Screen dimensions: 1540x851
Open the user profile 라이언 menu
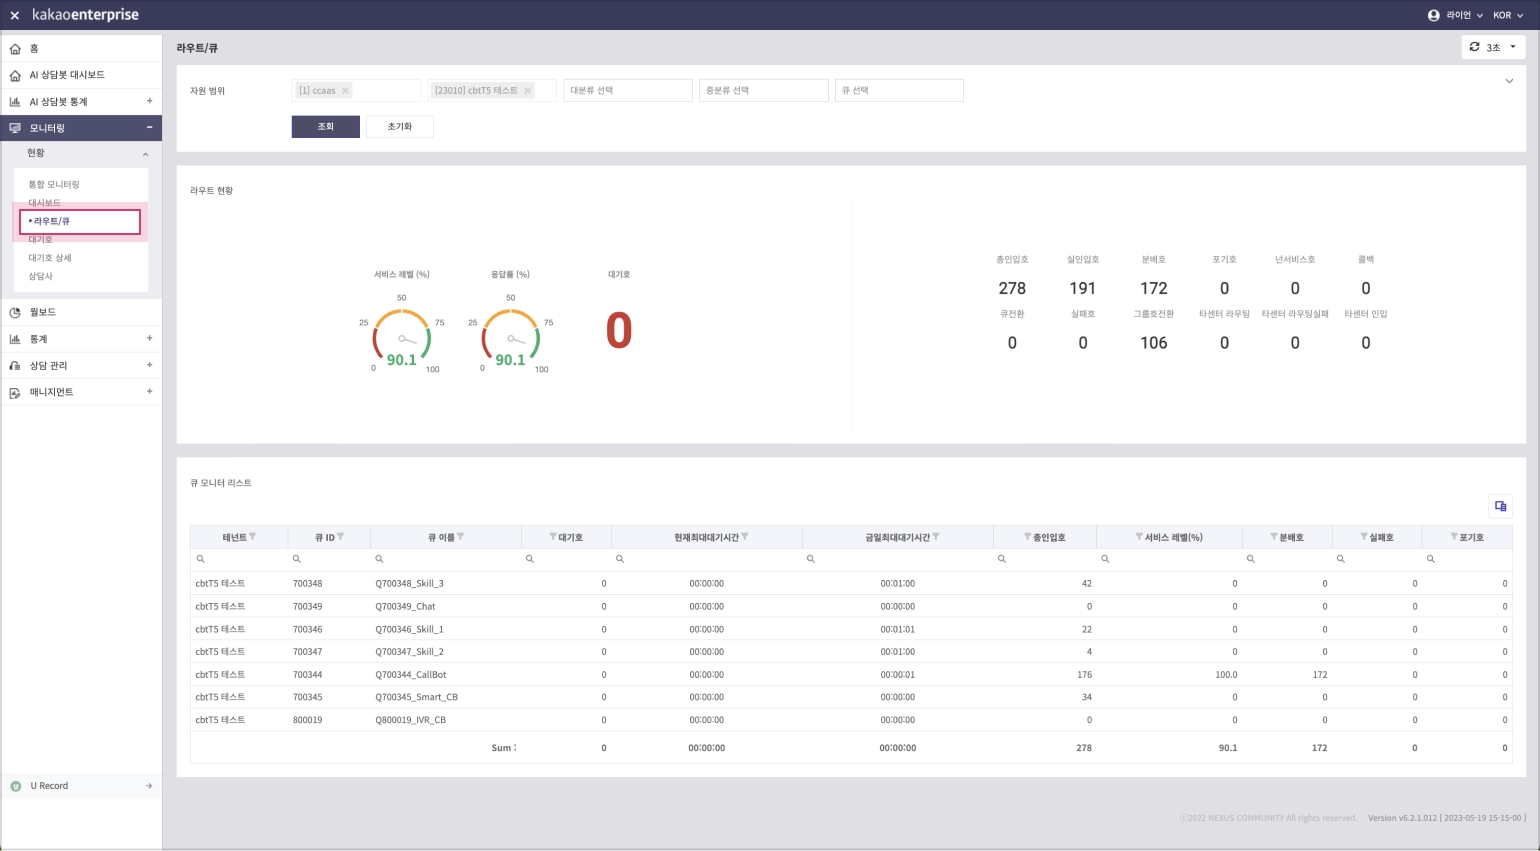click(1455, 15)
